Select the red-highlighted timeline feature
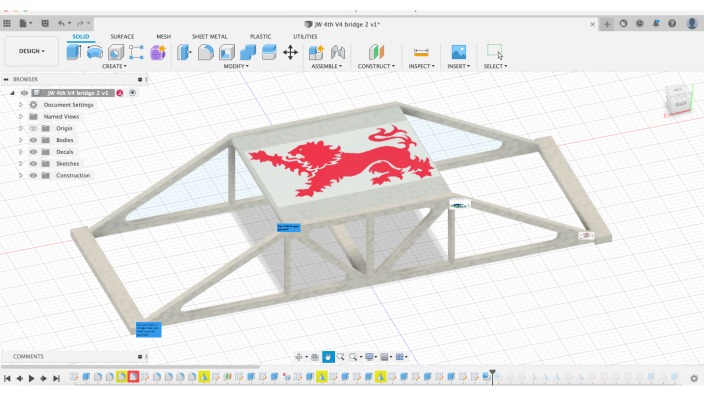Screen dimensions: 704x396 click(x=133, y=377)
